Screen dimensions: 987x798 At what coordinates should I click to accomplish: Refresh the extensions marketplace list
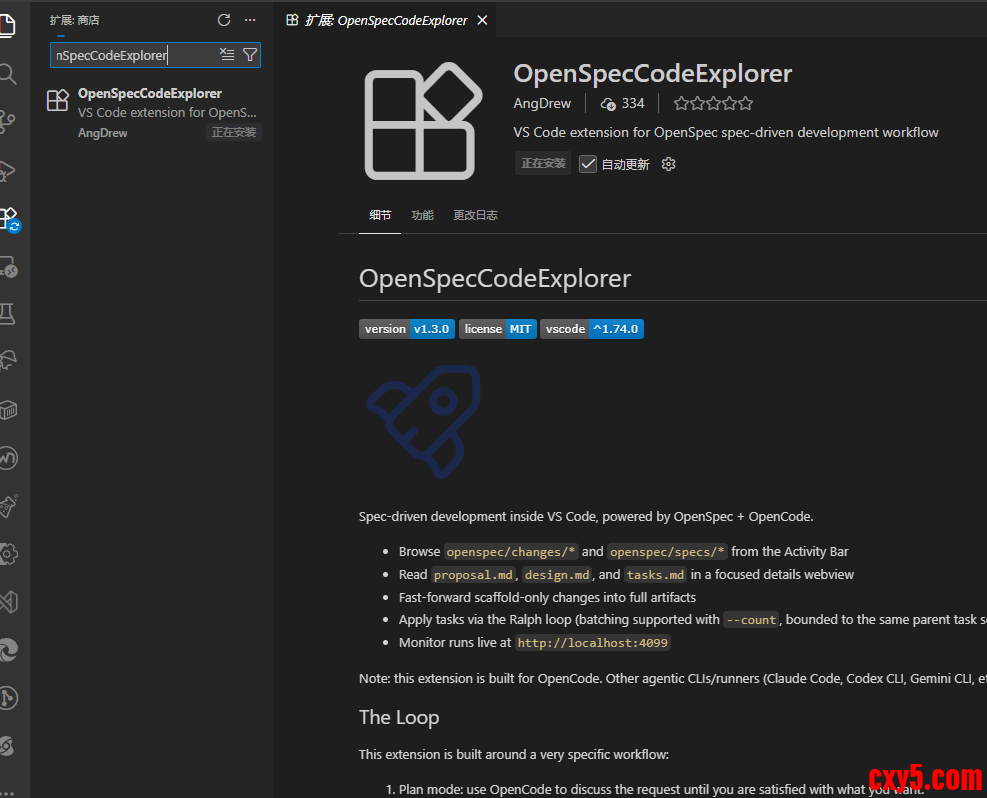(x=224, y=20)
